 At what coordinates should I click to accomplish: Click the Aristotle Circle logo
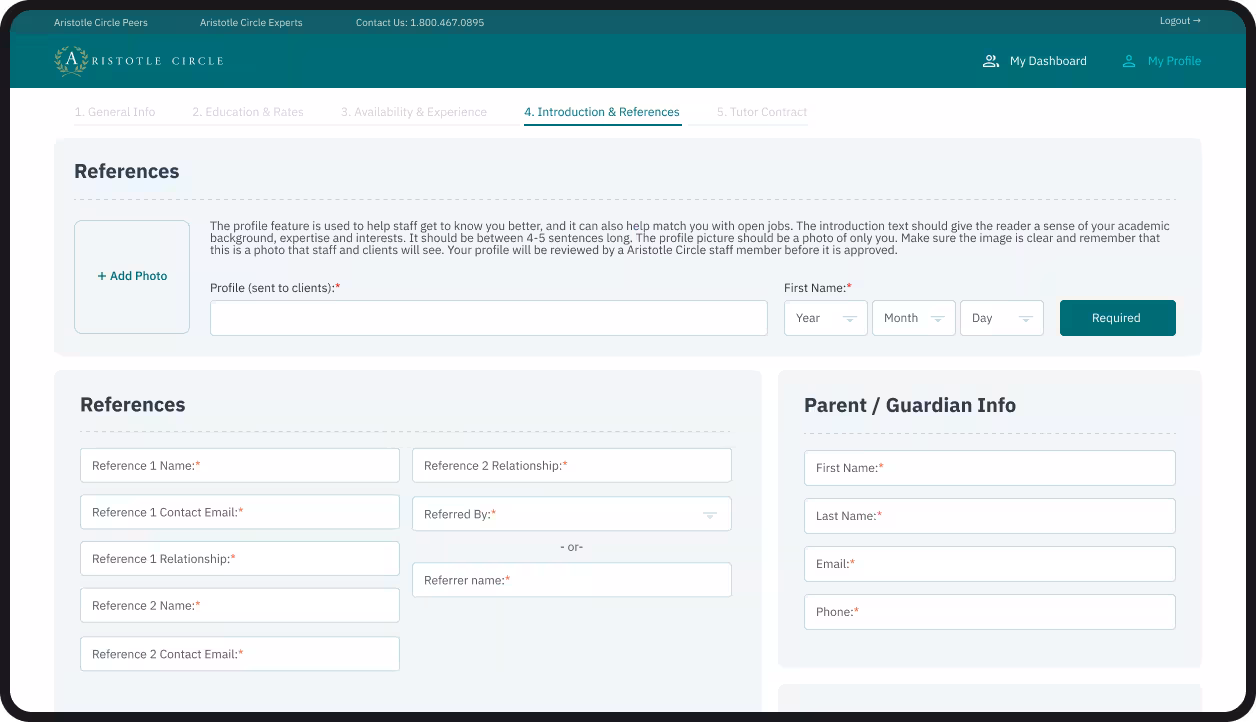click(139, 61)
